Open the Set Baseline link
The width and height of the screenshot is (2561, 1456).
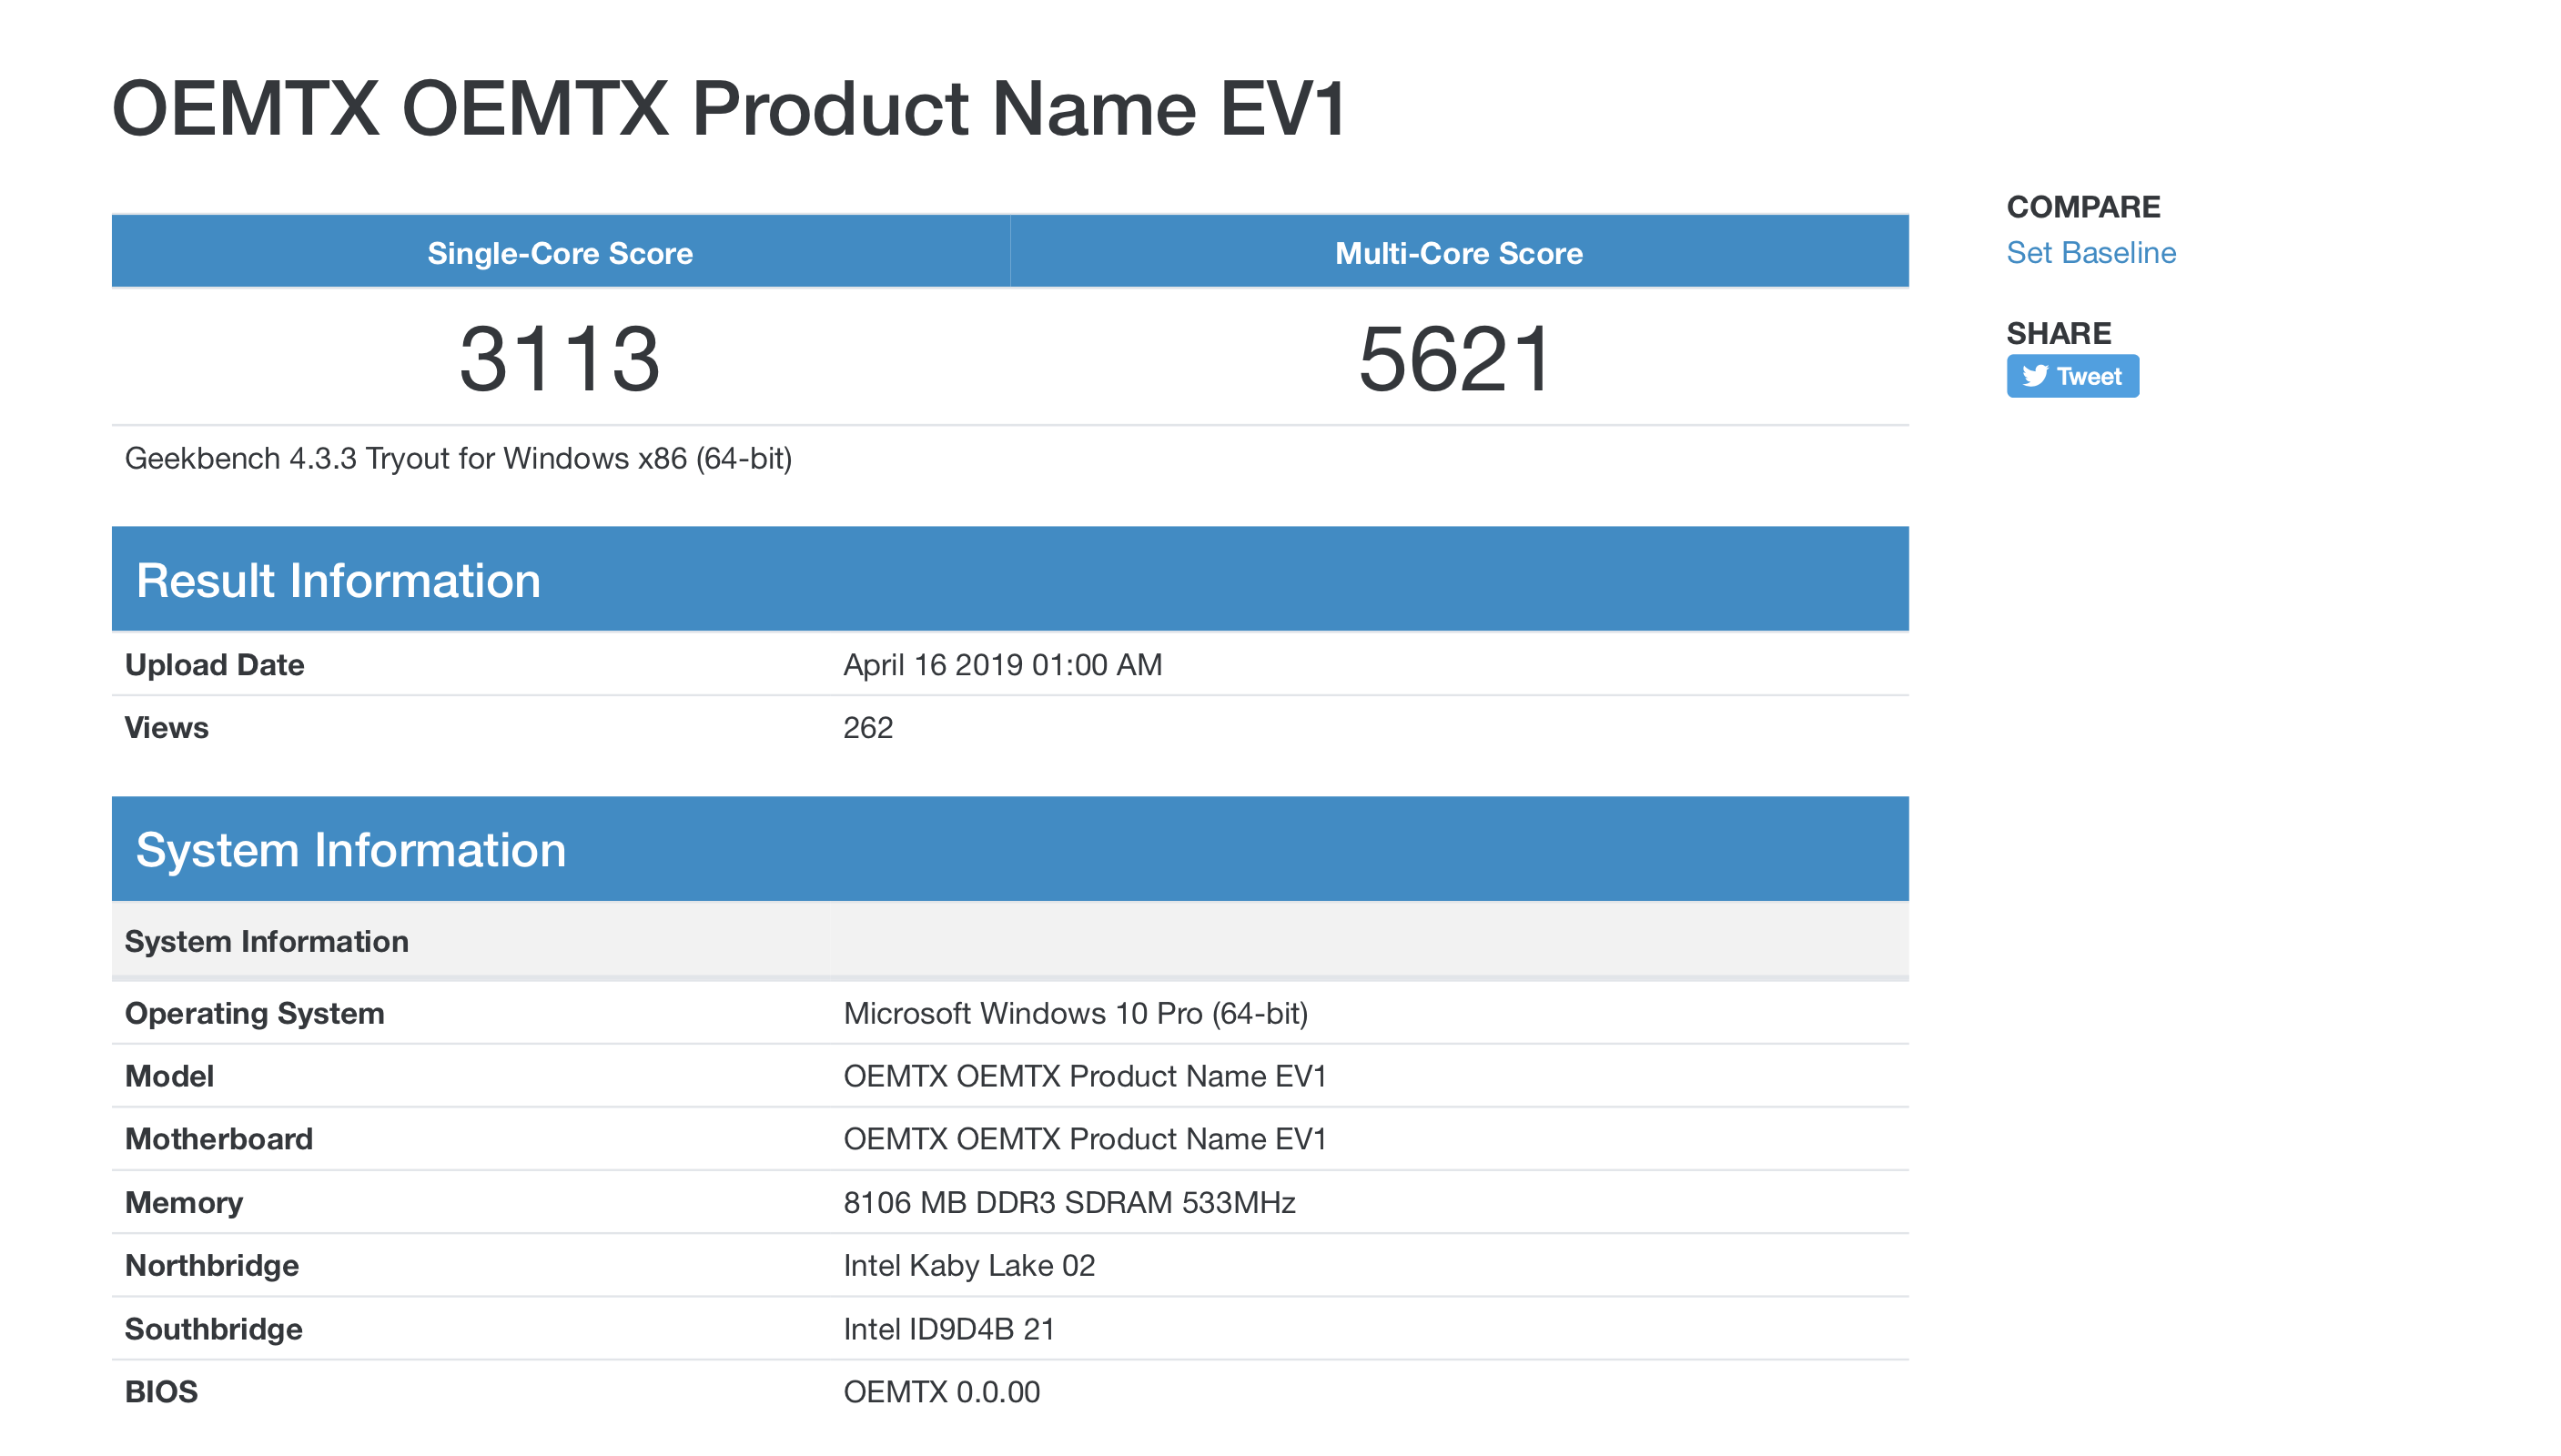2090,253
